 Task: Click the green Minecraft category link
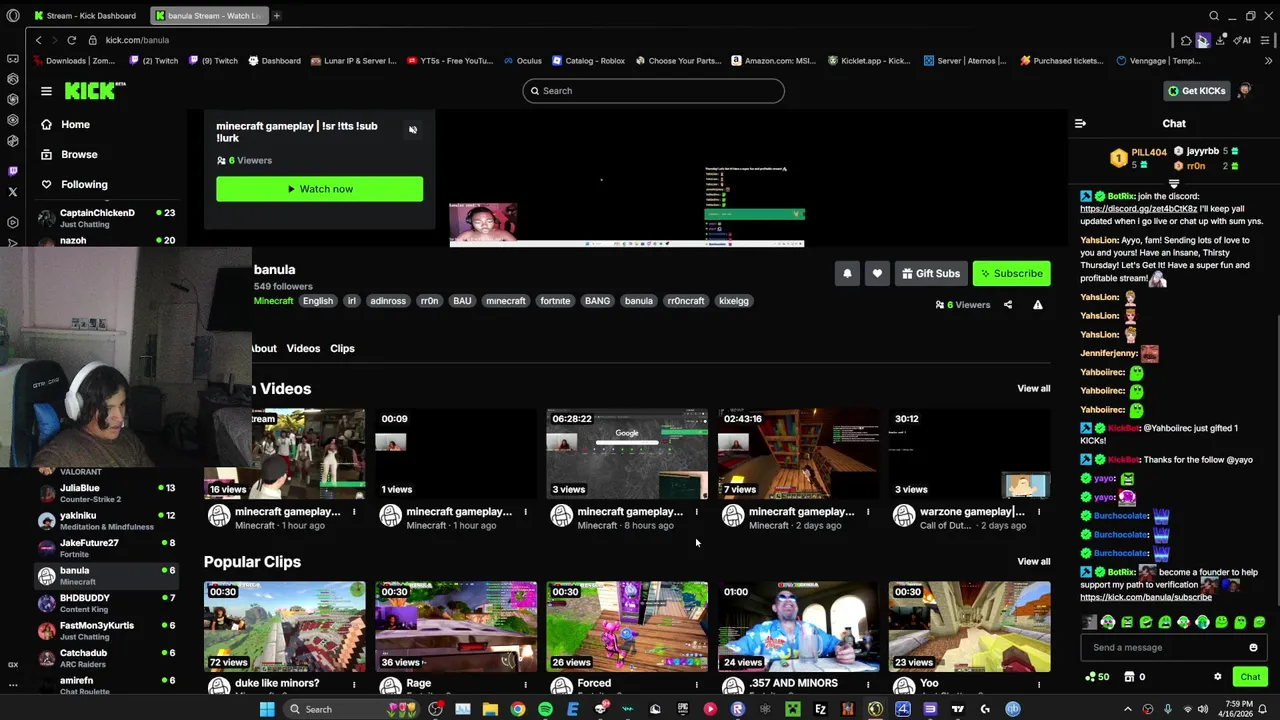click(273, 301)
